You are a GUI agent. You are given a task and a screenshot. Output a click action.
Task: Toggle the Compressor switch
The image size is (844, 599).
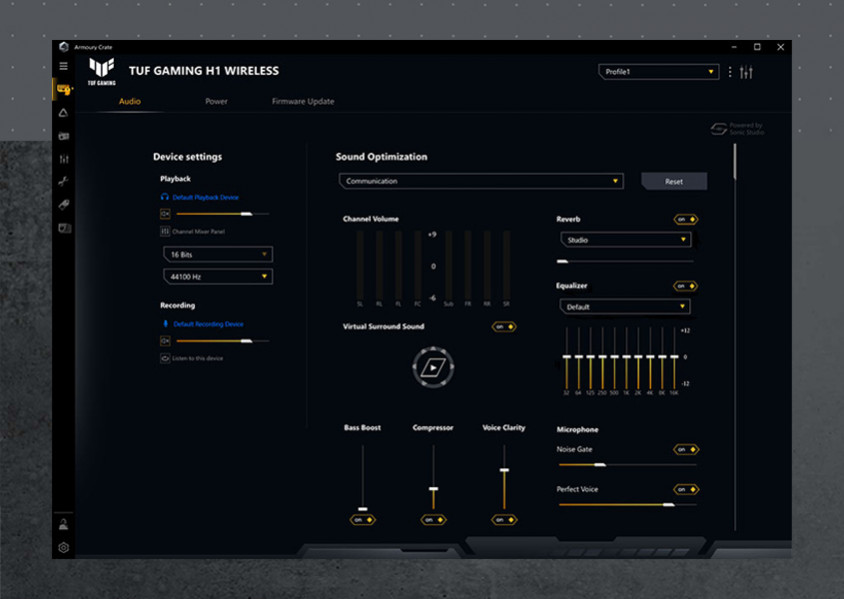tap(433, 520)
